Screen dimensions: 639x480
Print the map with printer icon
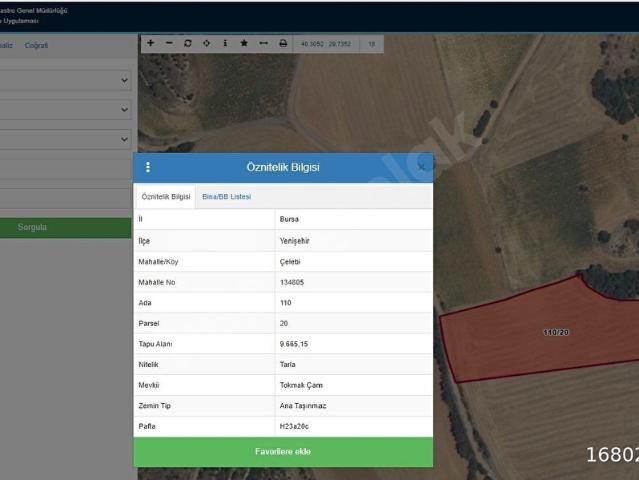(x=283, y=43)
